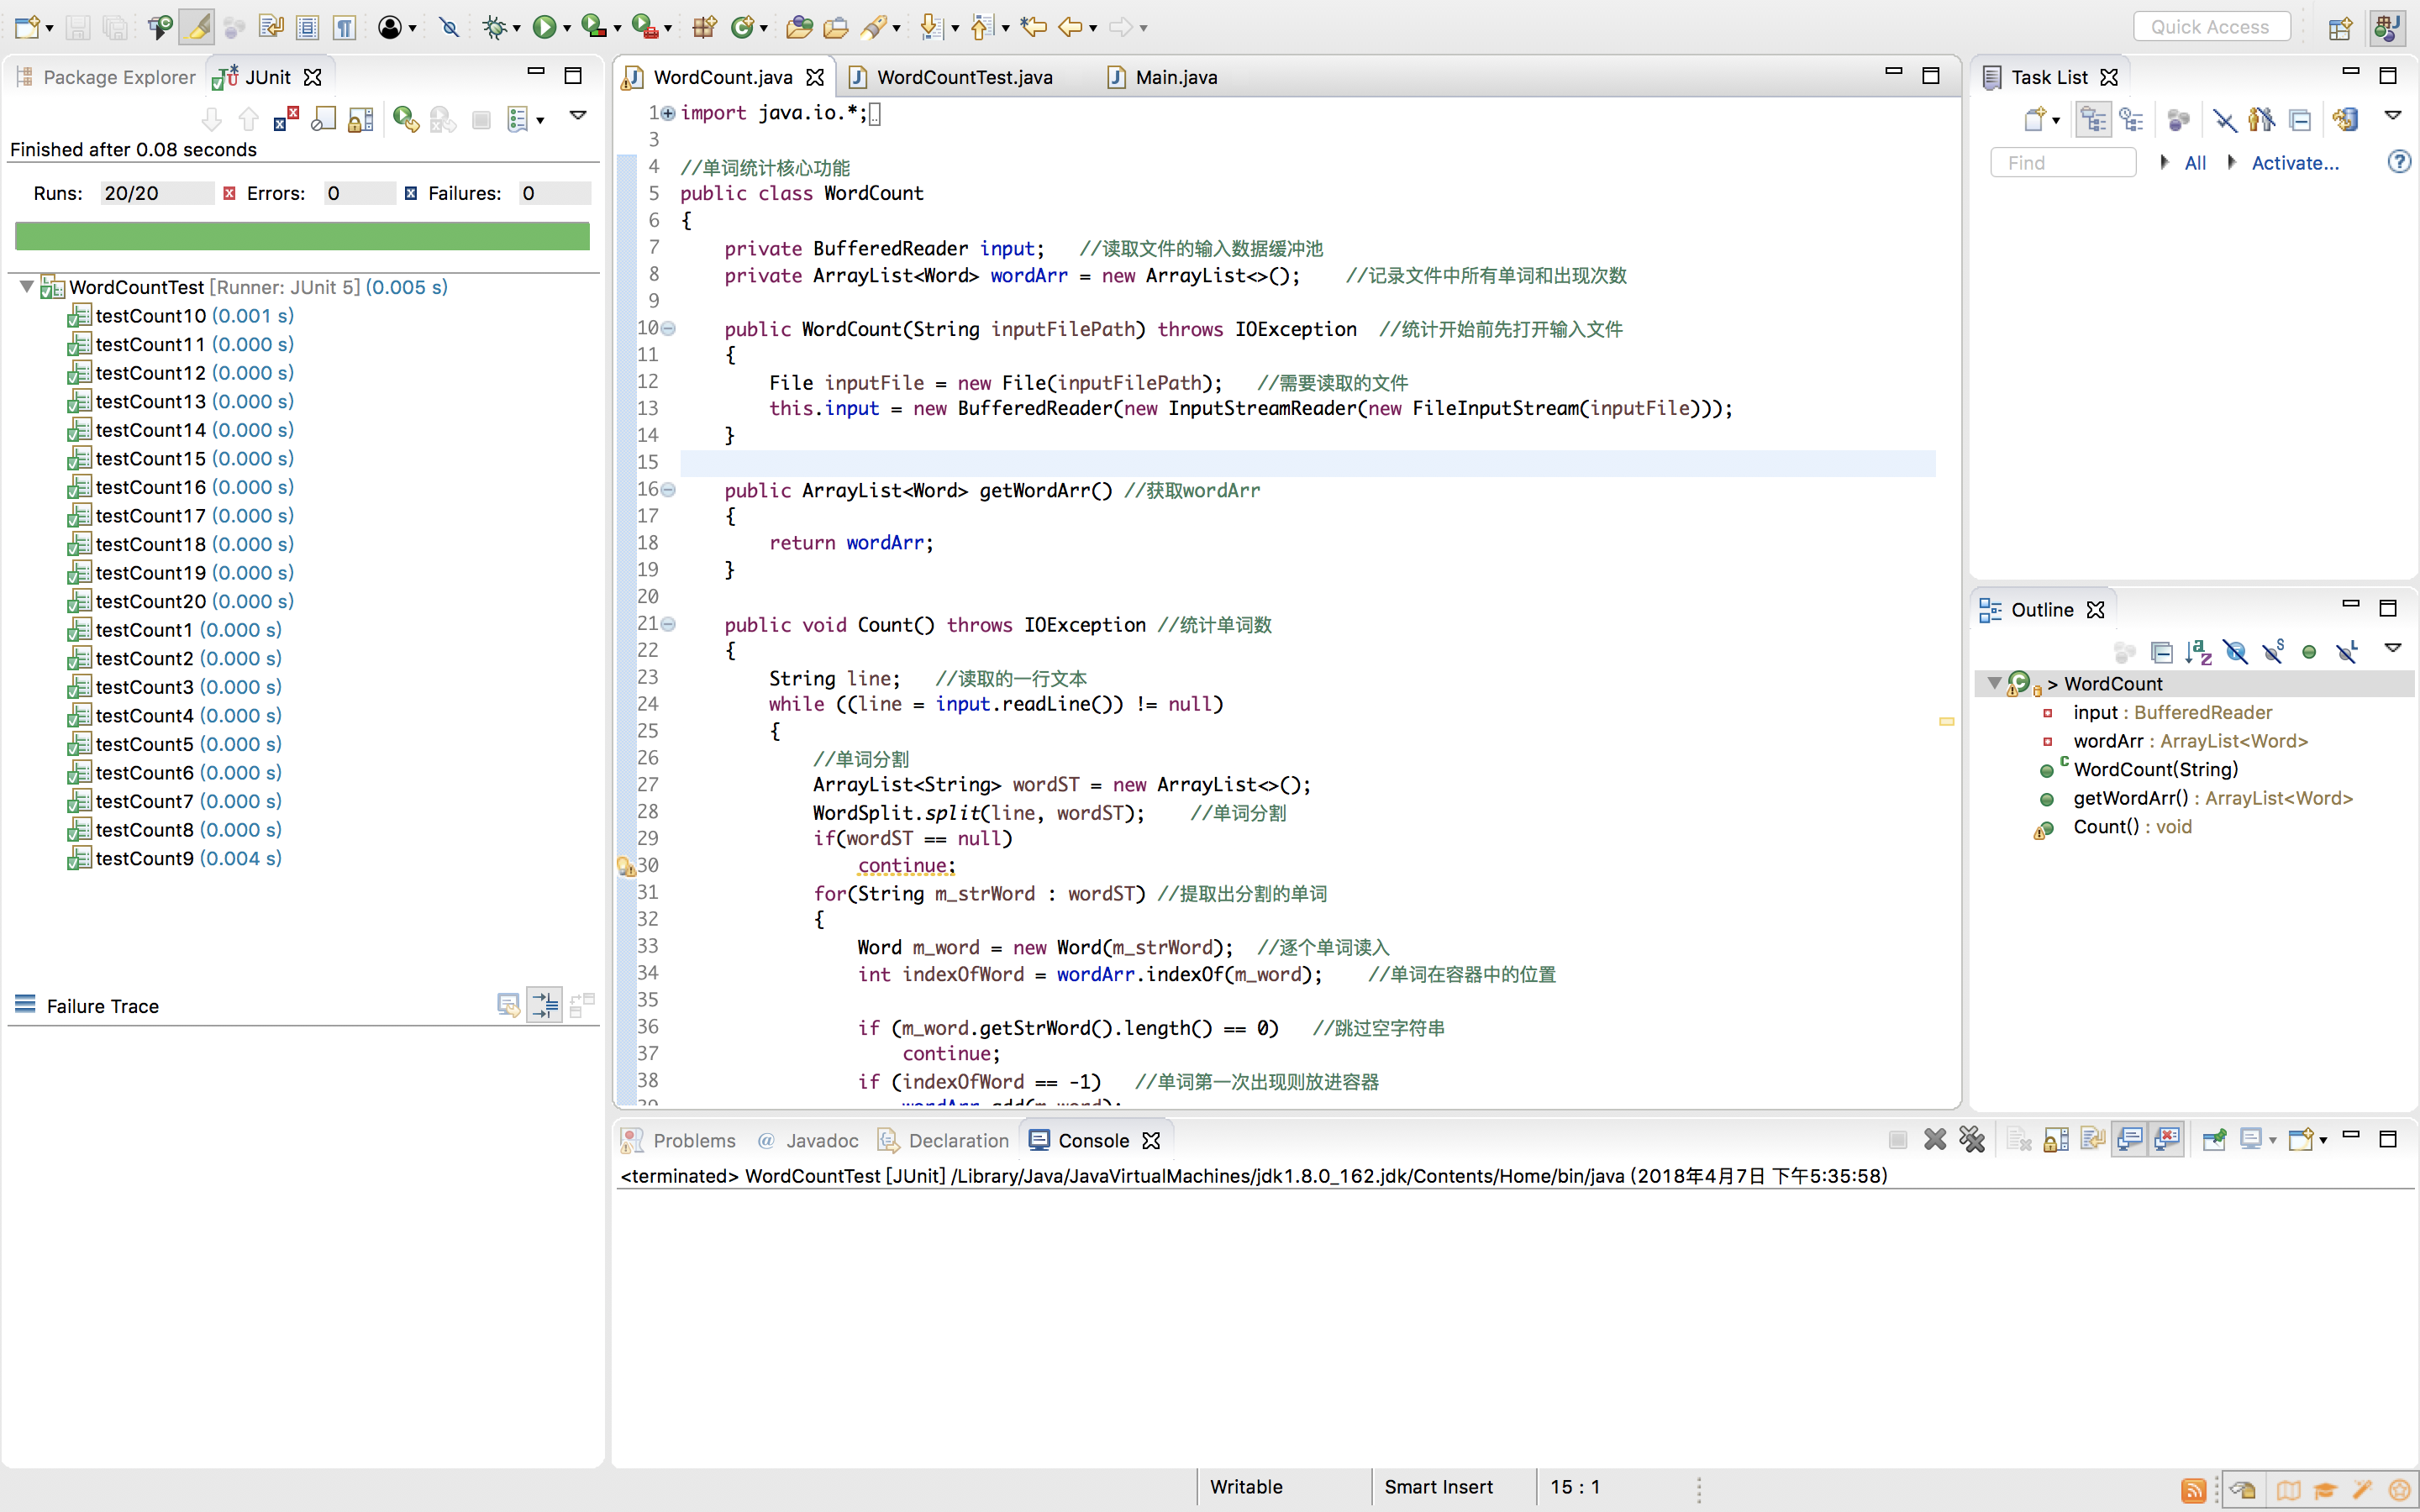Select testCount9 in the JUnit results
Screen dimensions: 2420x1512
pos(144,858)
